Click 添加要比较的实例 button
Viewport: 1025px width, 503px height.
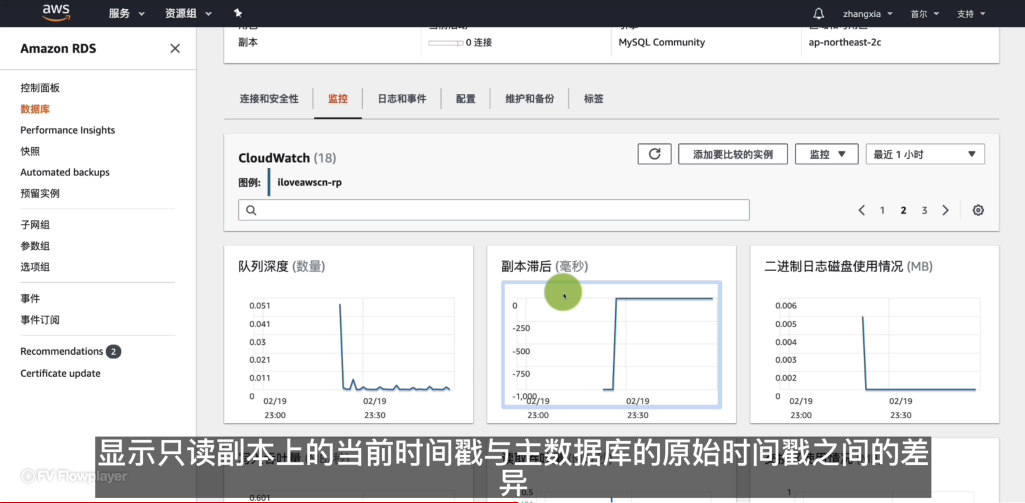(733, 154)
